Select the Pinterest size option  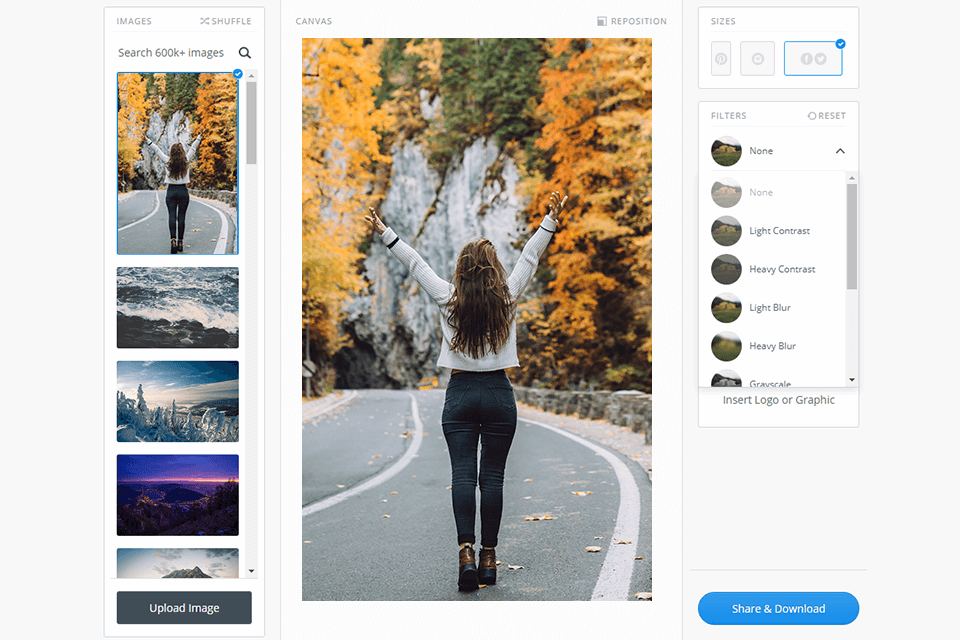721,59
